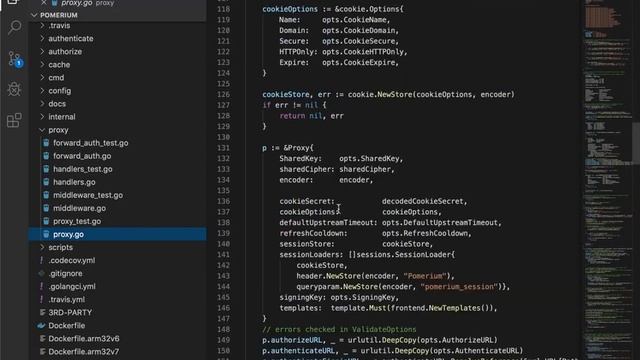Open the 3RD-PARTY file

(x=70, y=313)
